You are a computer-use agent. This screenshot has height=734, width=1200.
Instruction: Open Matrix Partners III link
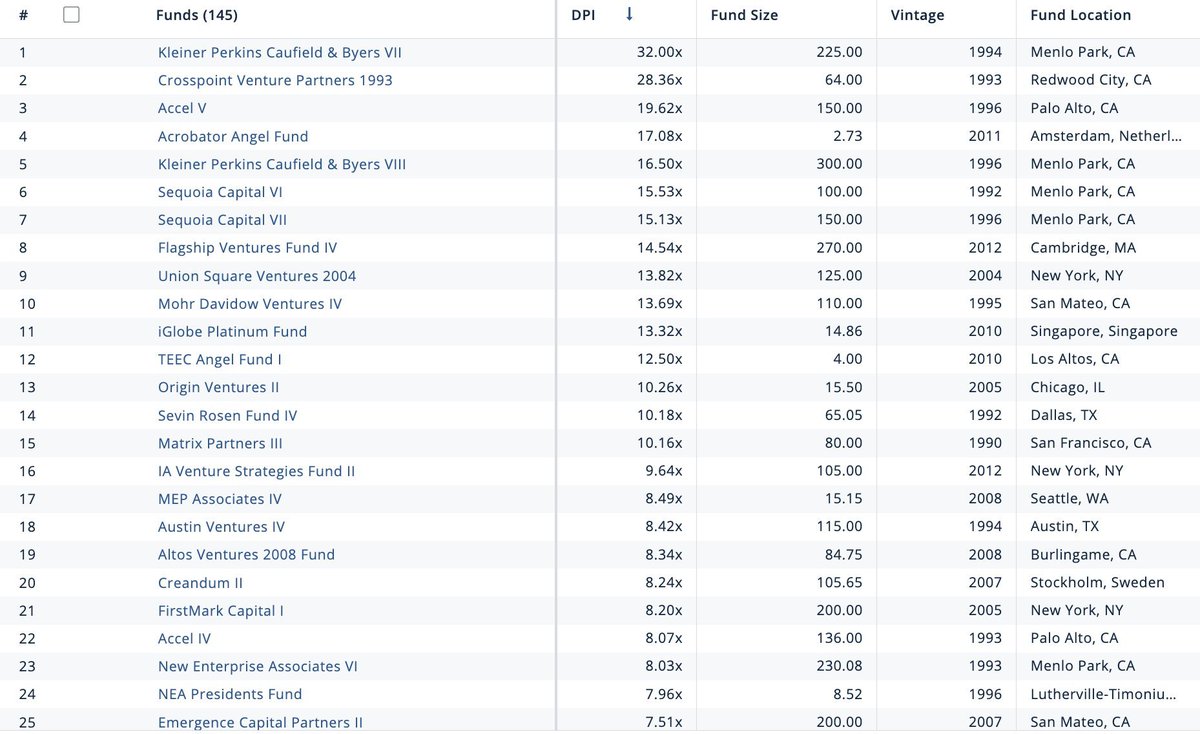click(x=220, y=443)
